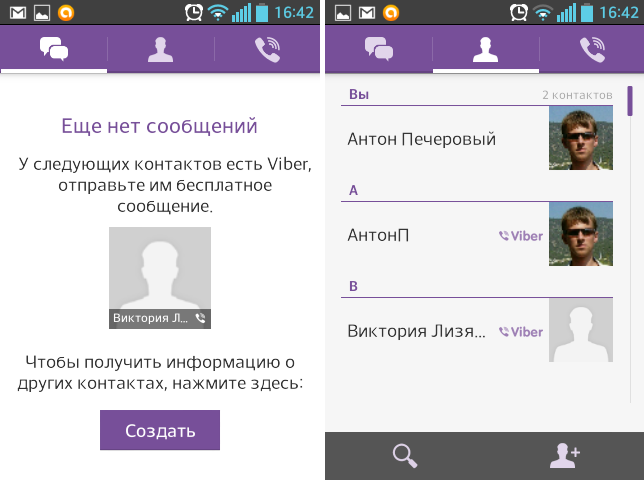Tap signal strength icon in right status bar
Viewport: 644px width, 480px height.
pos(567,13)
